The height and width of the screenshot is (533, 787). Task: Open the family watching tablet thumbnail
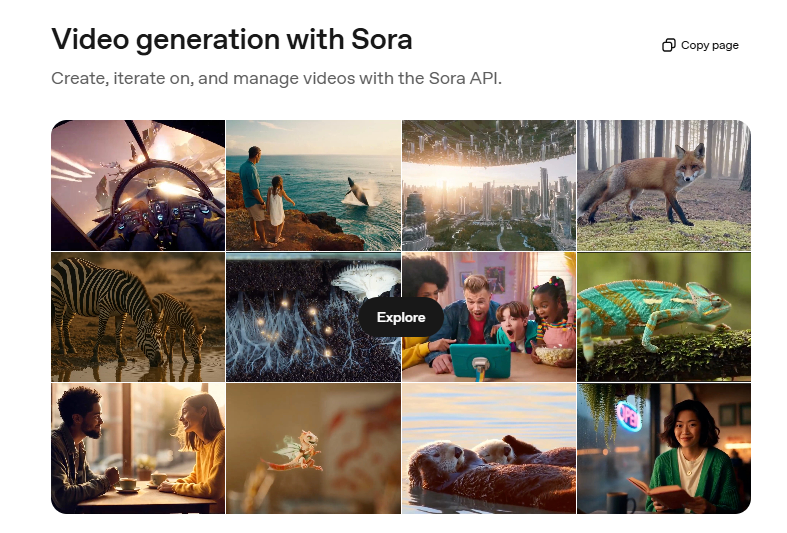[x=489, y=317]
